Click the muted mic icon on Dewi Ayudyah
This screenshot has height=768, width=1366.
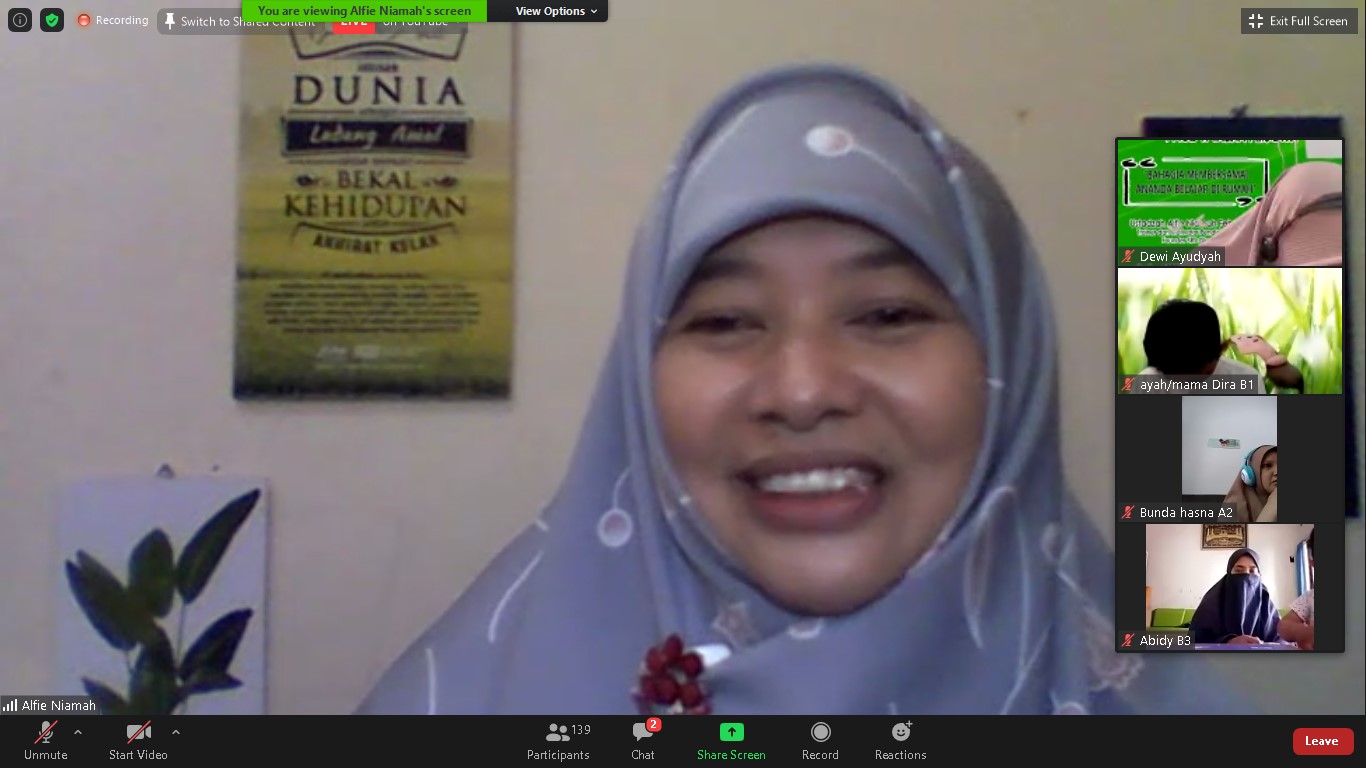point(1129,257)
